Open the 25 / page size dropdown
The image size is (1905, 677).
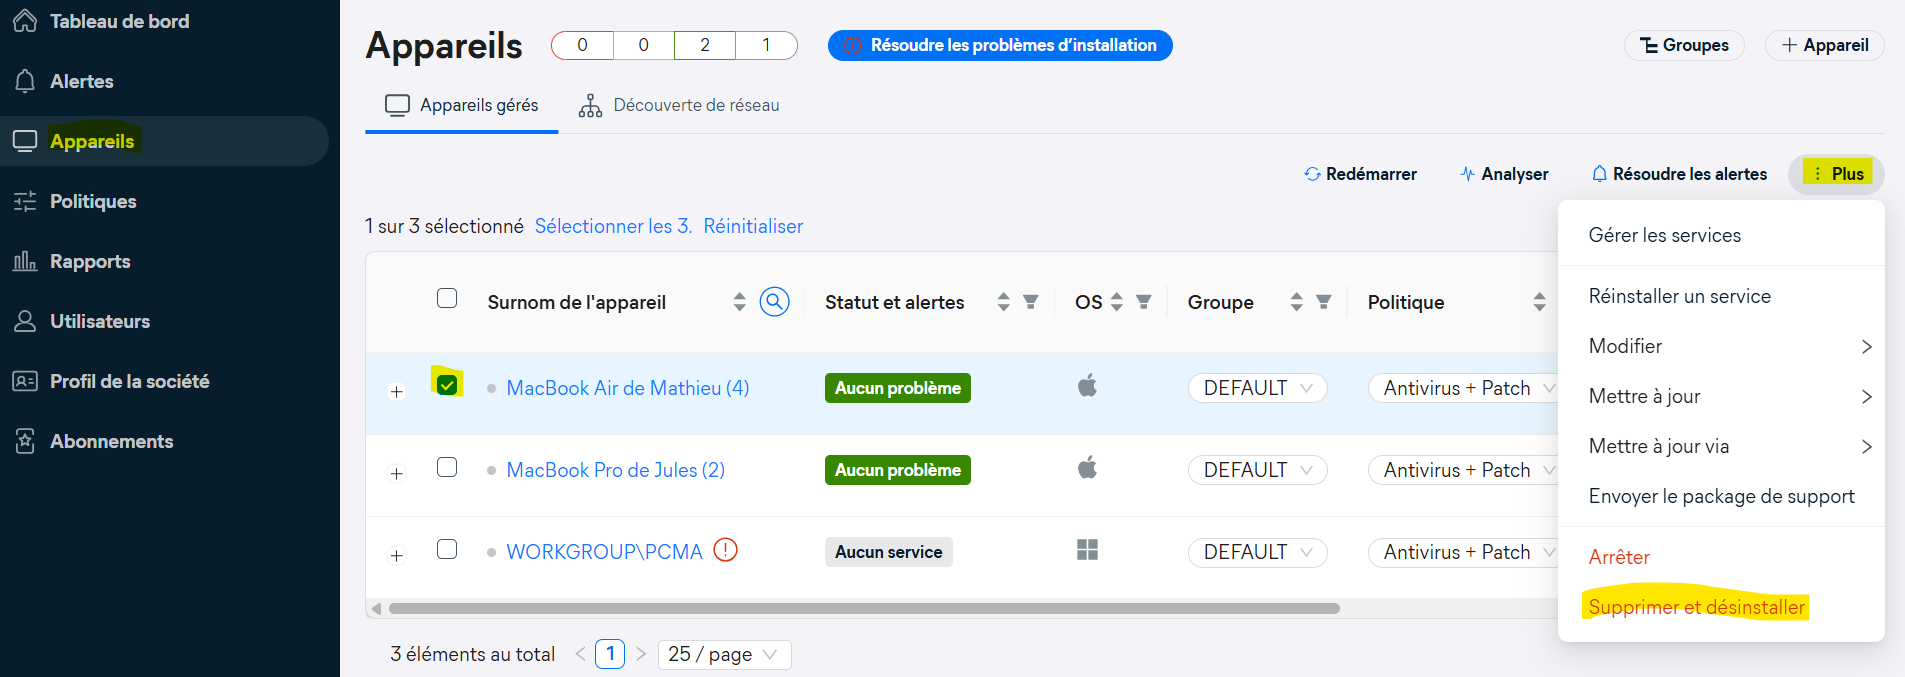[x=725, y=654]
